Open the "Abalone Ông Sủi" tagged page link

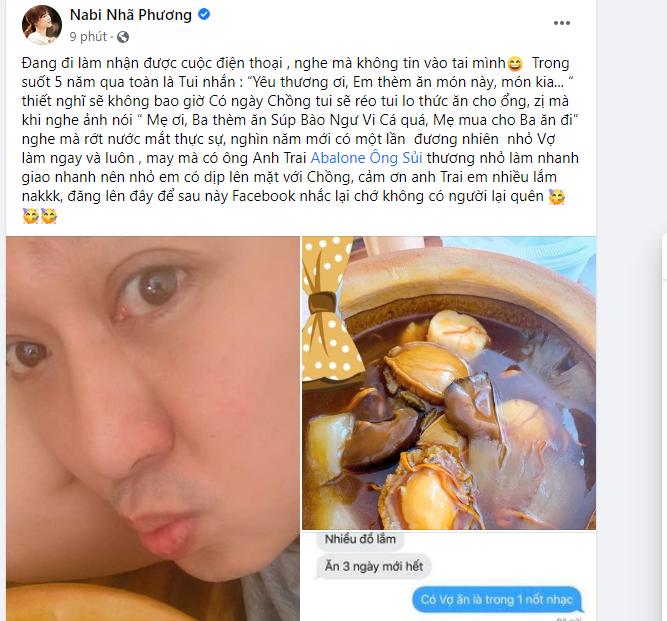tap(366, 158)
